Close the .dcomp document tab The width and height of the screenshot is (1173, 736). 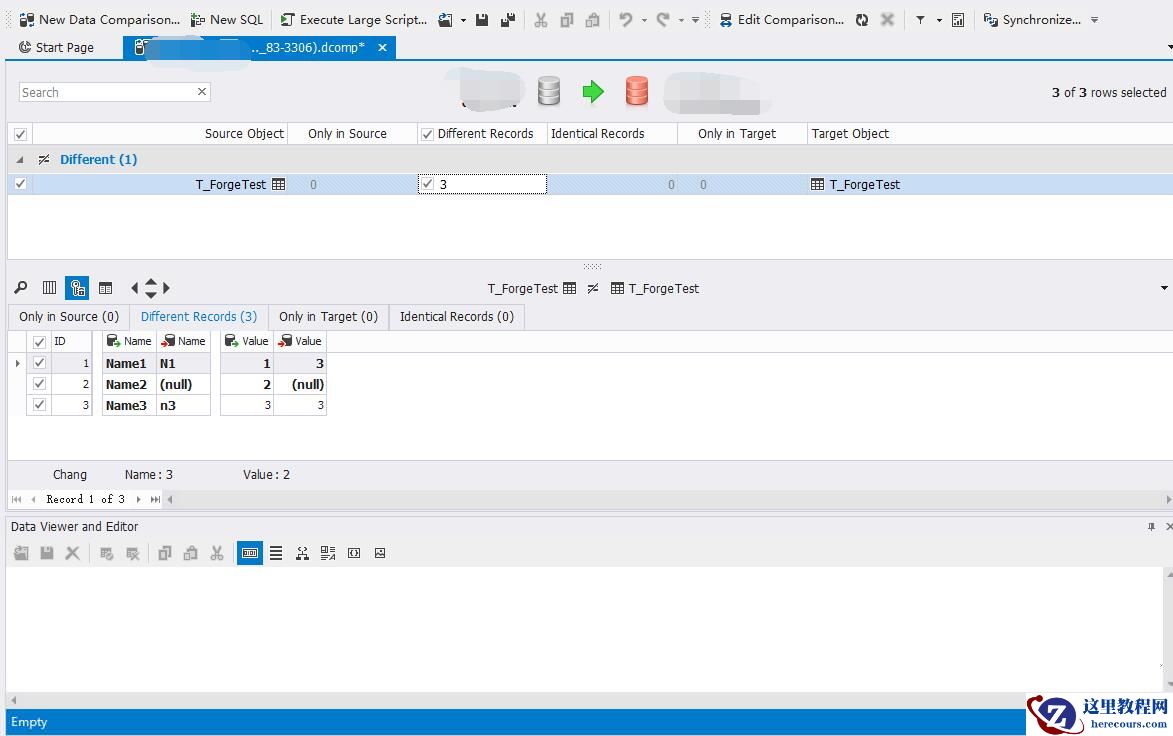(382, 47)
